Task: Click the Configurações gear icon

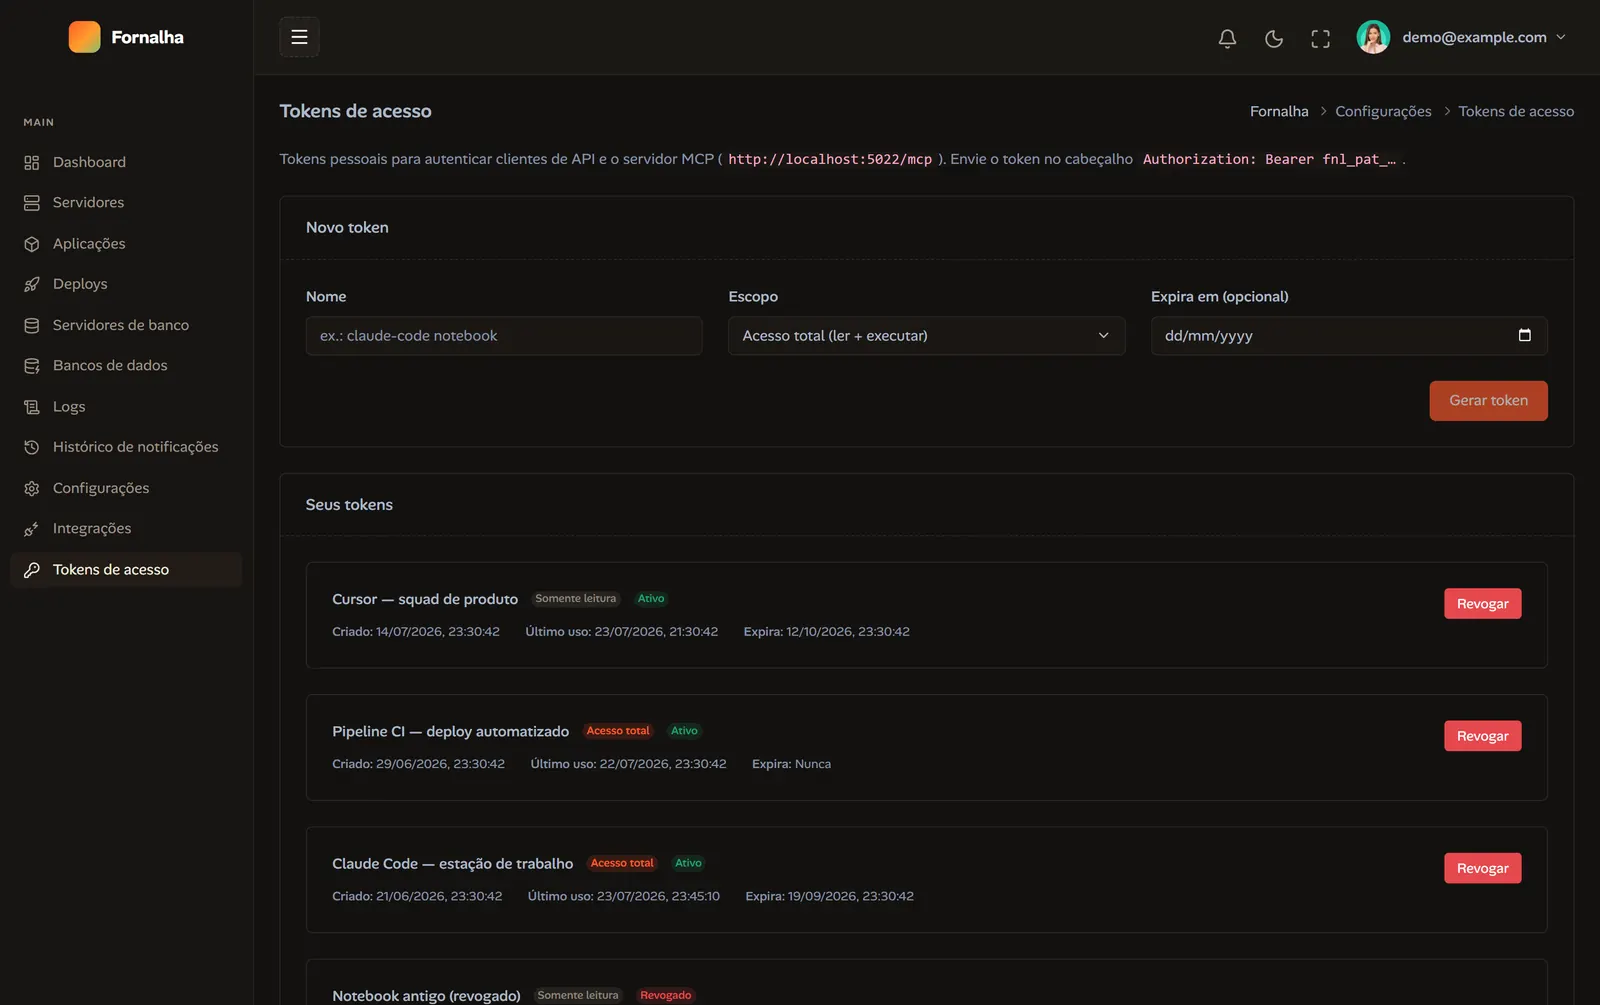Action: point(32,488)
